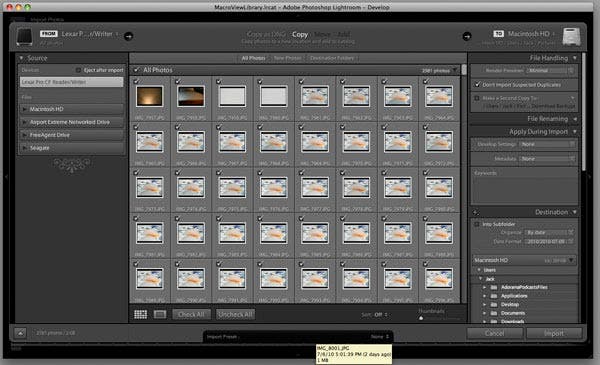Toggle Eject after import checkbox
Image resolution: width=600 pixels, height=365 pixels.
click(x=78, y=70)
